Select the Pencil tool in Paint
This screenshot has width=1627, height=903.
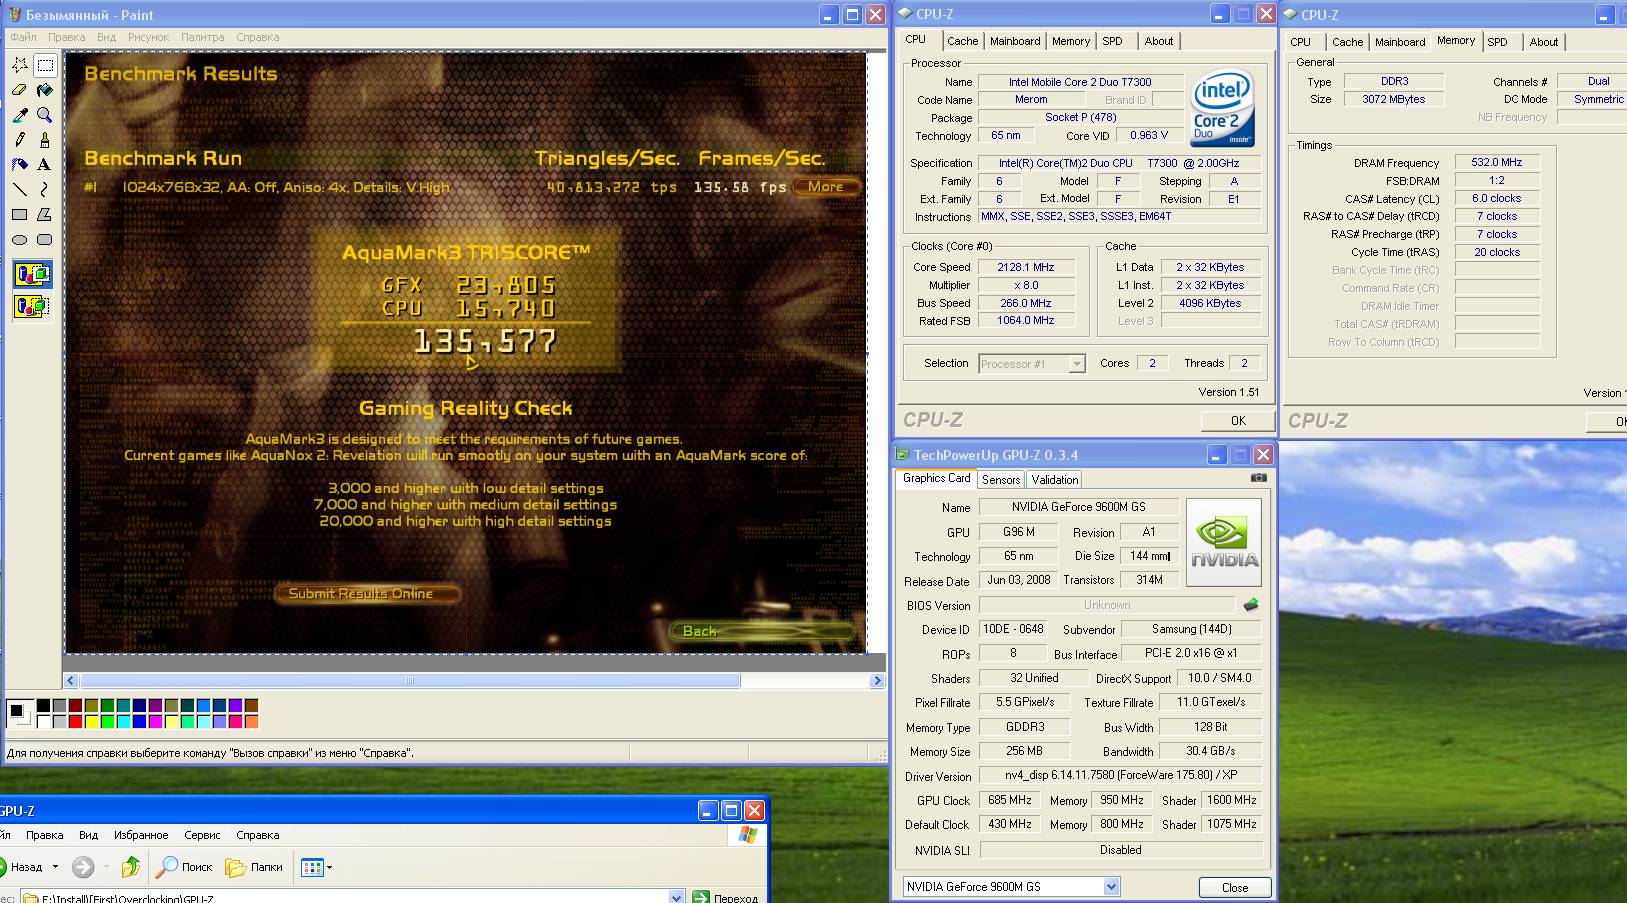(x=19, y=140)
